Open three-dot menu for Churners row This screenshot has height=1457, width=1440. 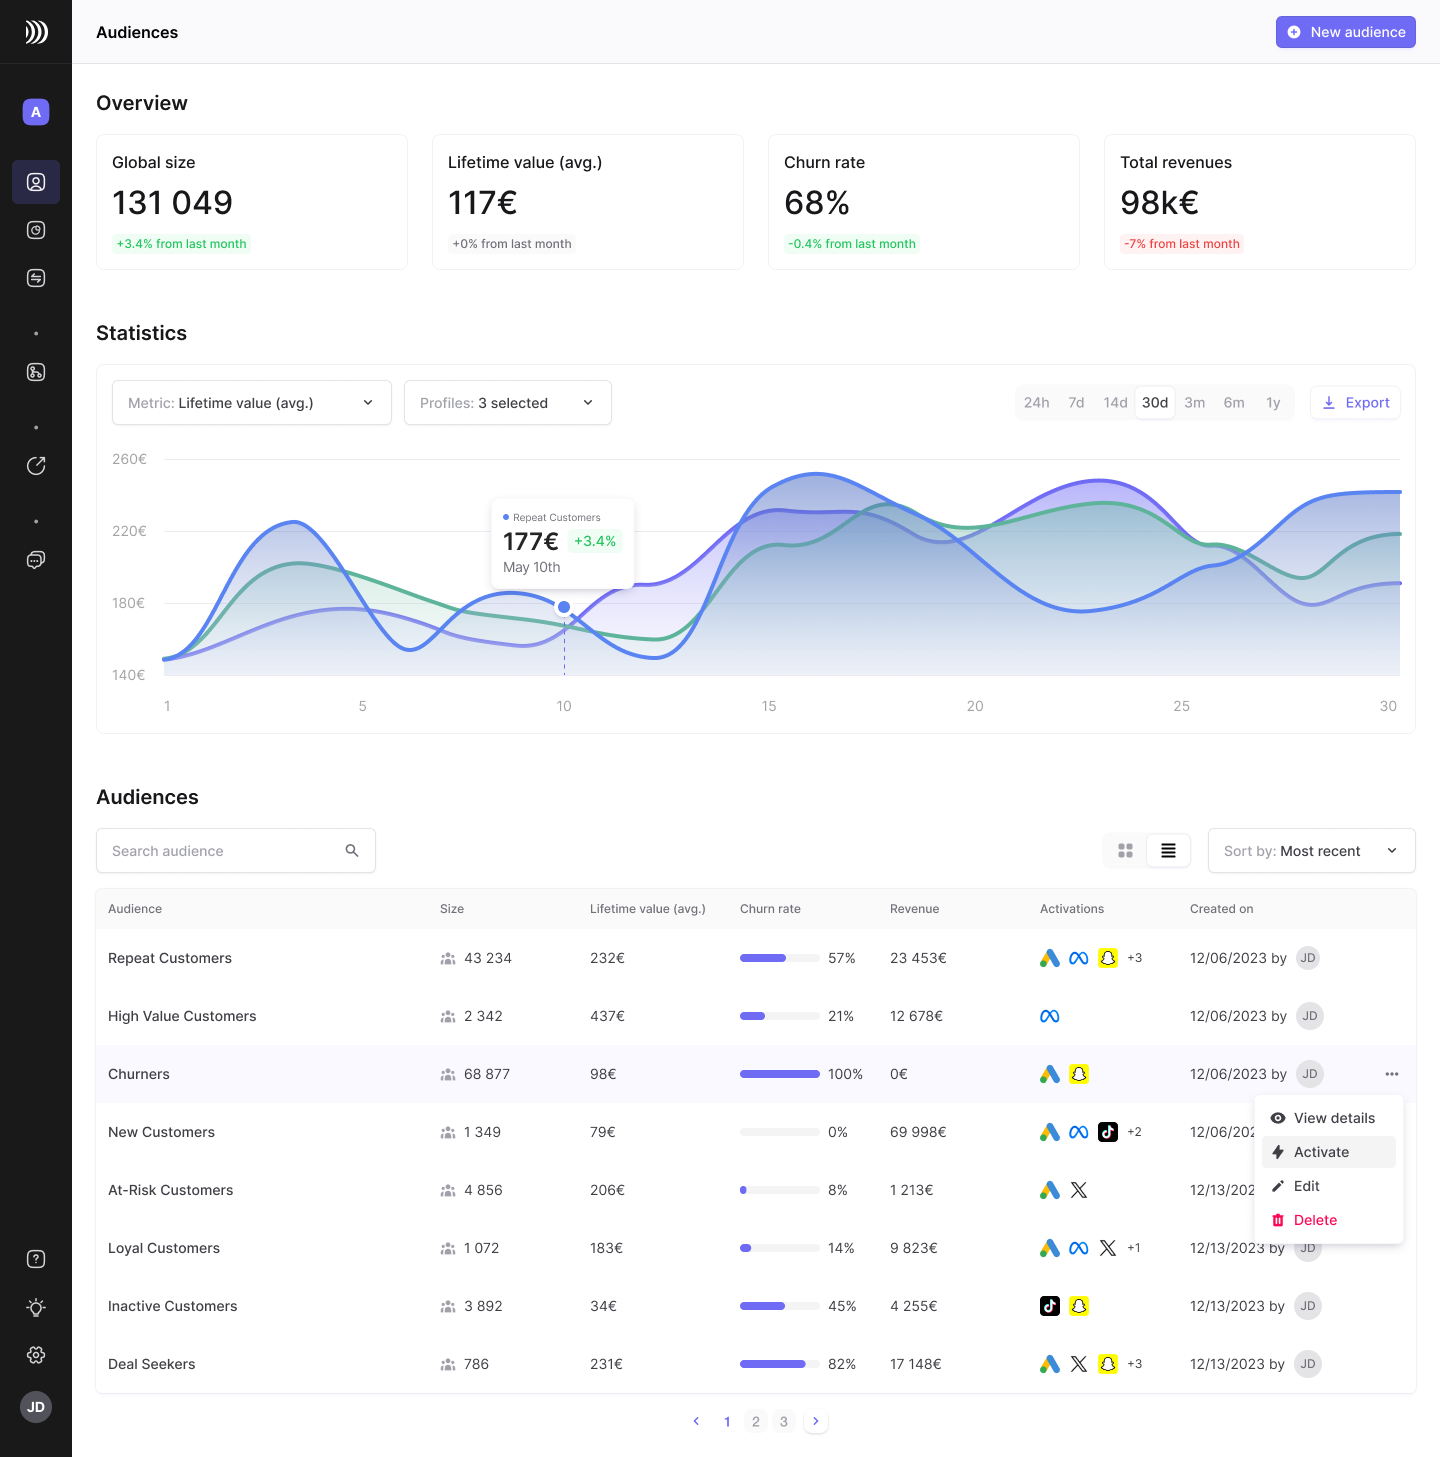[x=1392, y=1074]
